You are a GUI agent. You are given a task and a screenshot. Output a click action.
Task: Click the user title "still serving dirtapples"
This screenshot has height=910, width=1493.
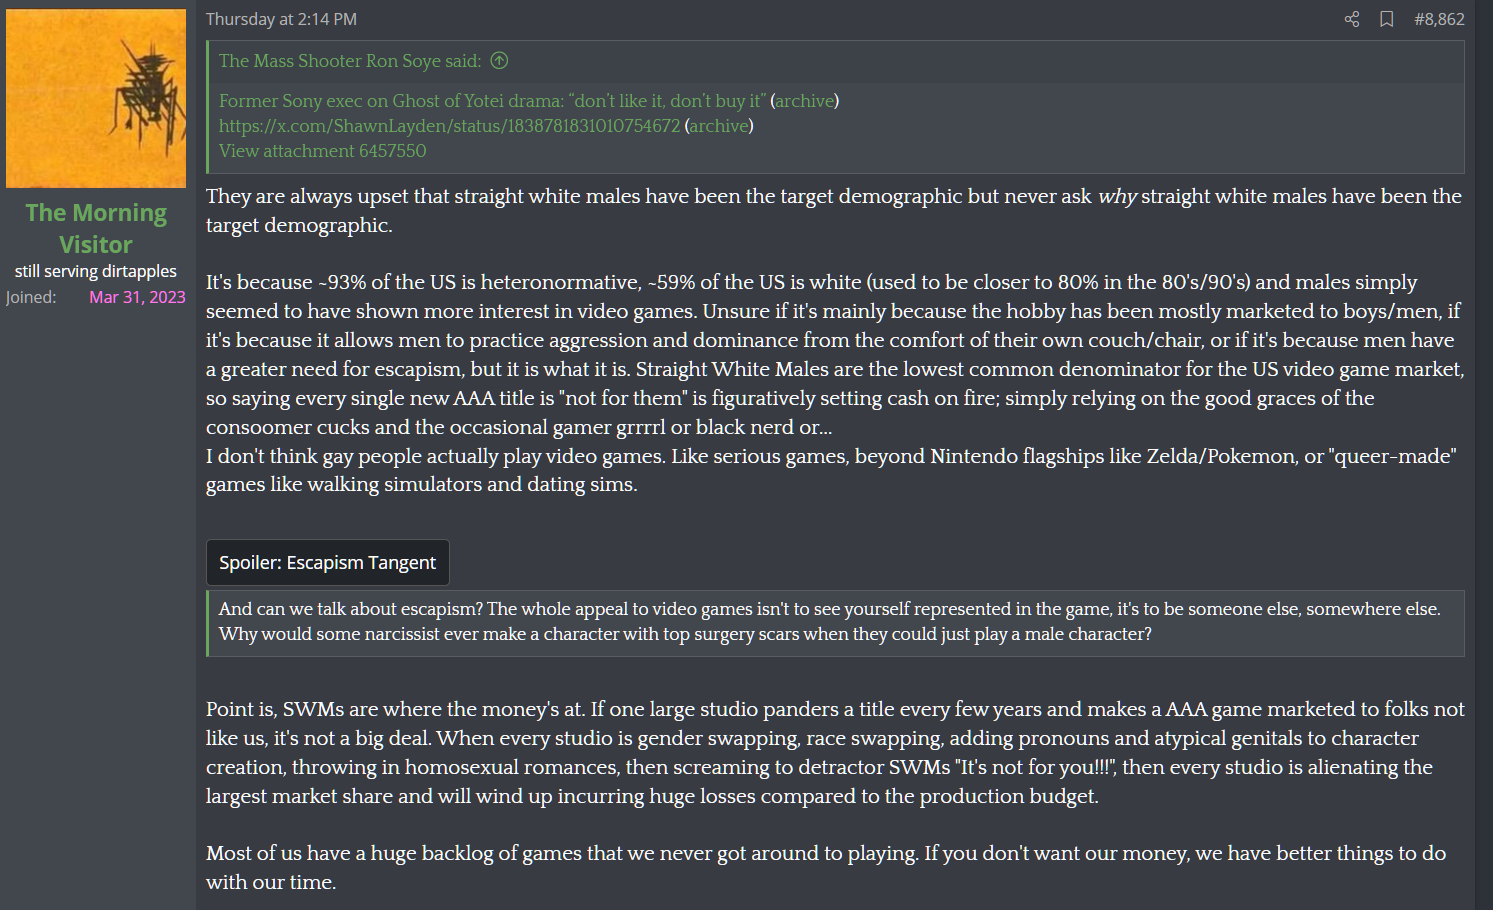coord(96,271)
